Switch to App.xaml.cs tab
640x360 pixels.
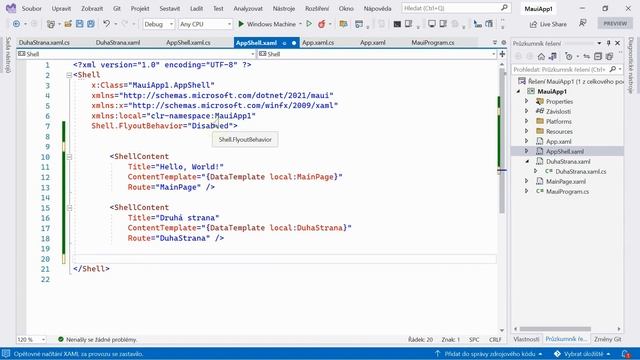click(x=318, y=42)
